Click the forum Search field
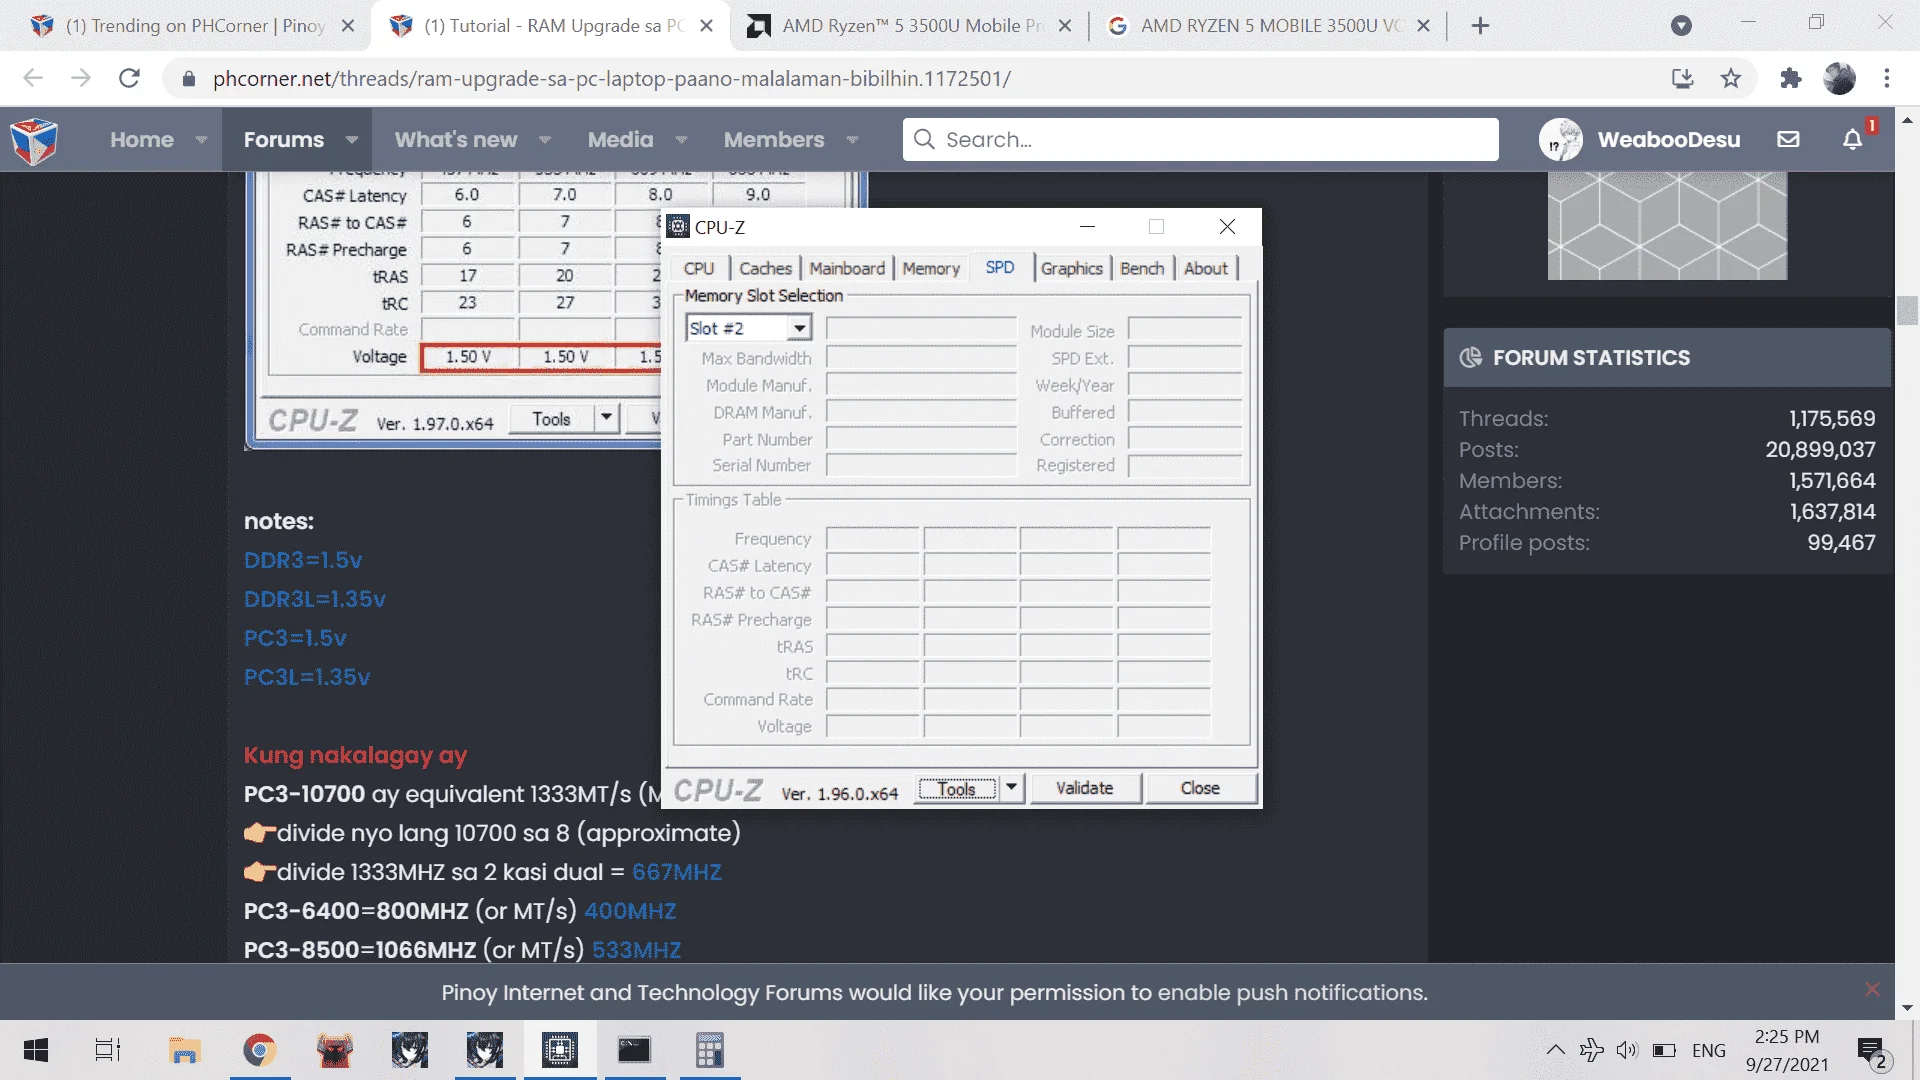 pyautogui.click(x=1201, y=139)
